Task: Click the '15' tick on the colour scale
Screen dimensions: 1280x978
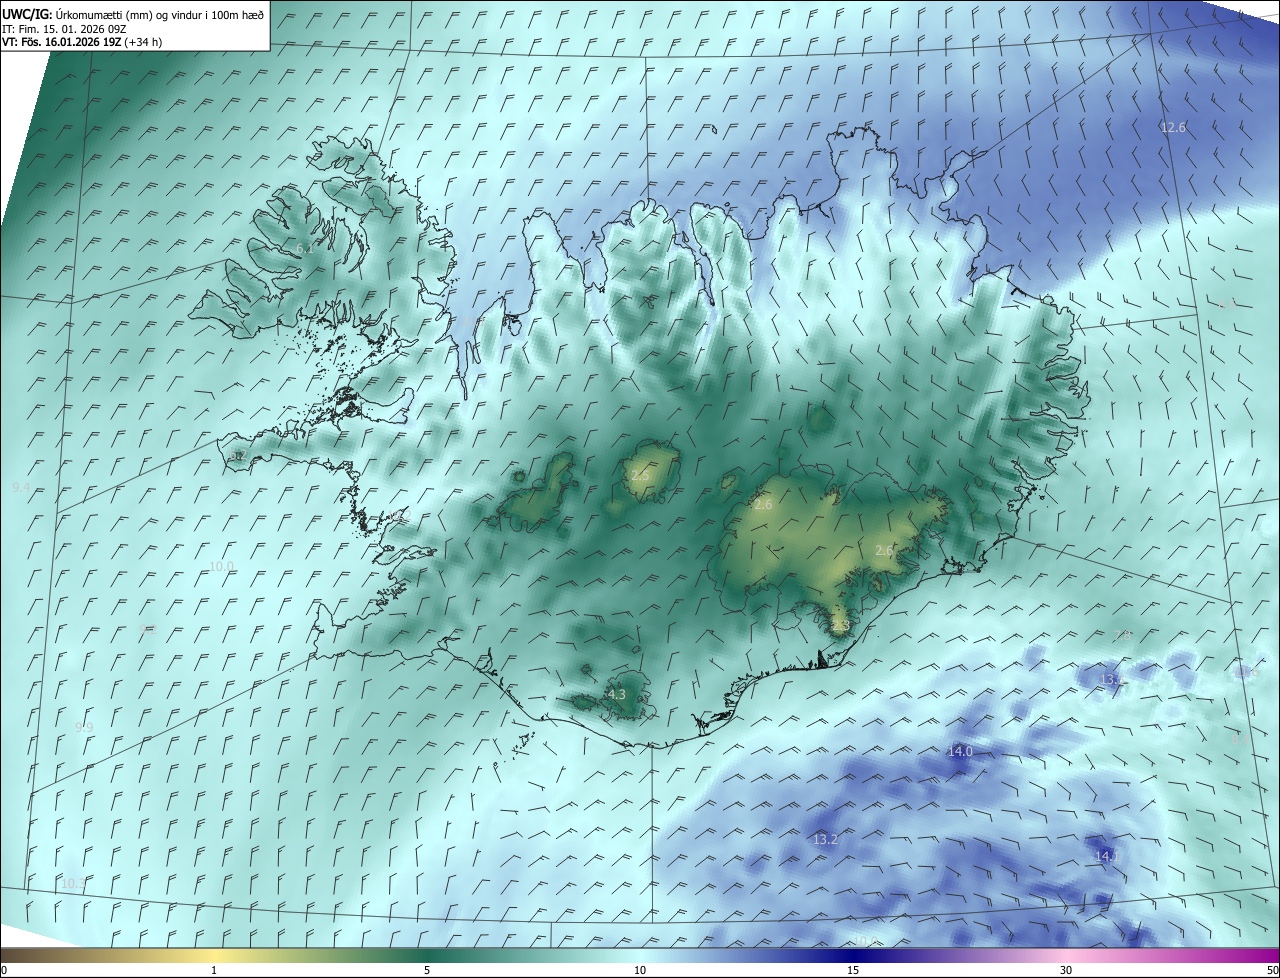Action: 853,970
